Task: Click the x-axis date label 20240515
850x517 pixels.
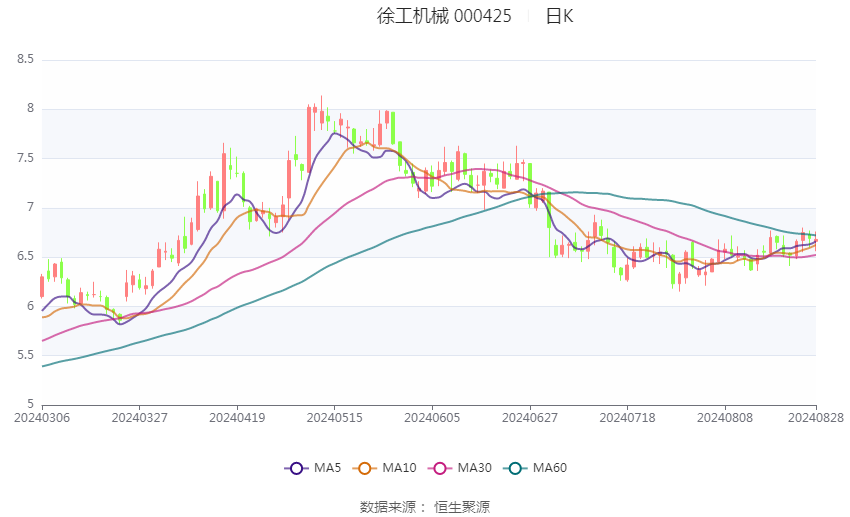Action: click(334, 418)
